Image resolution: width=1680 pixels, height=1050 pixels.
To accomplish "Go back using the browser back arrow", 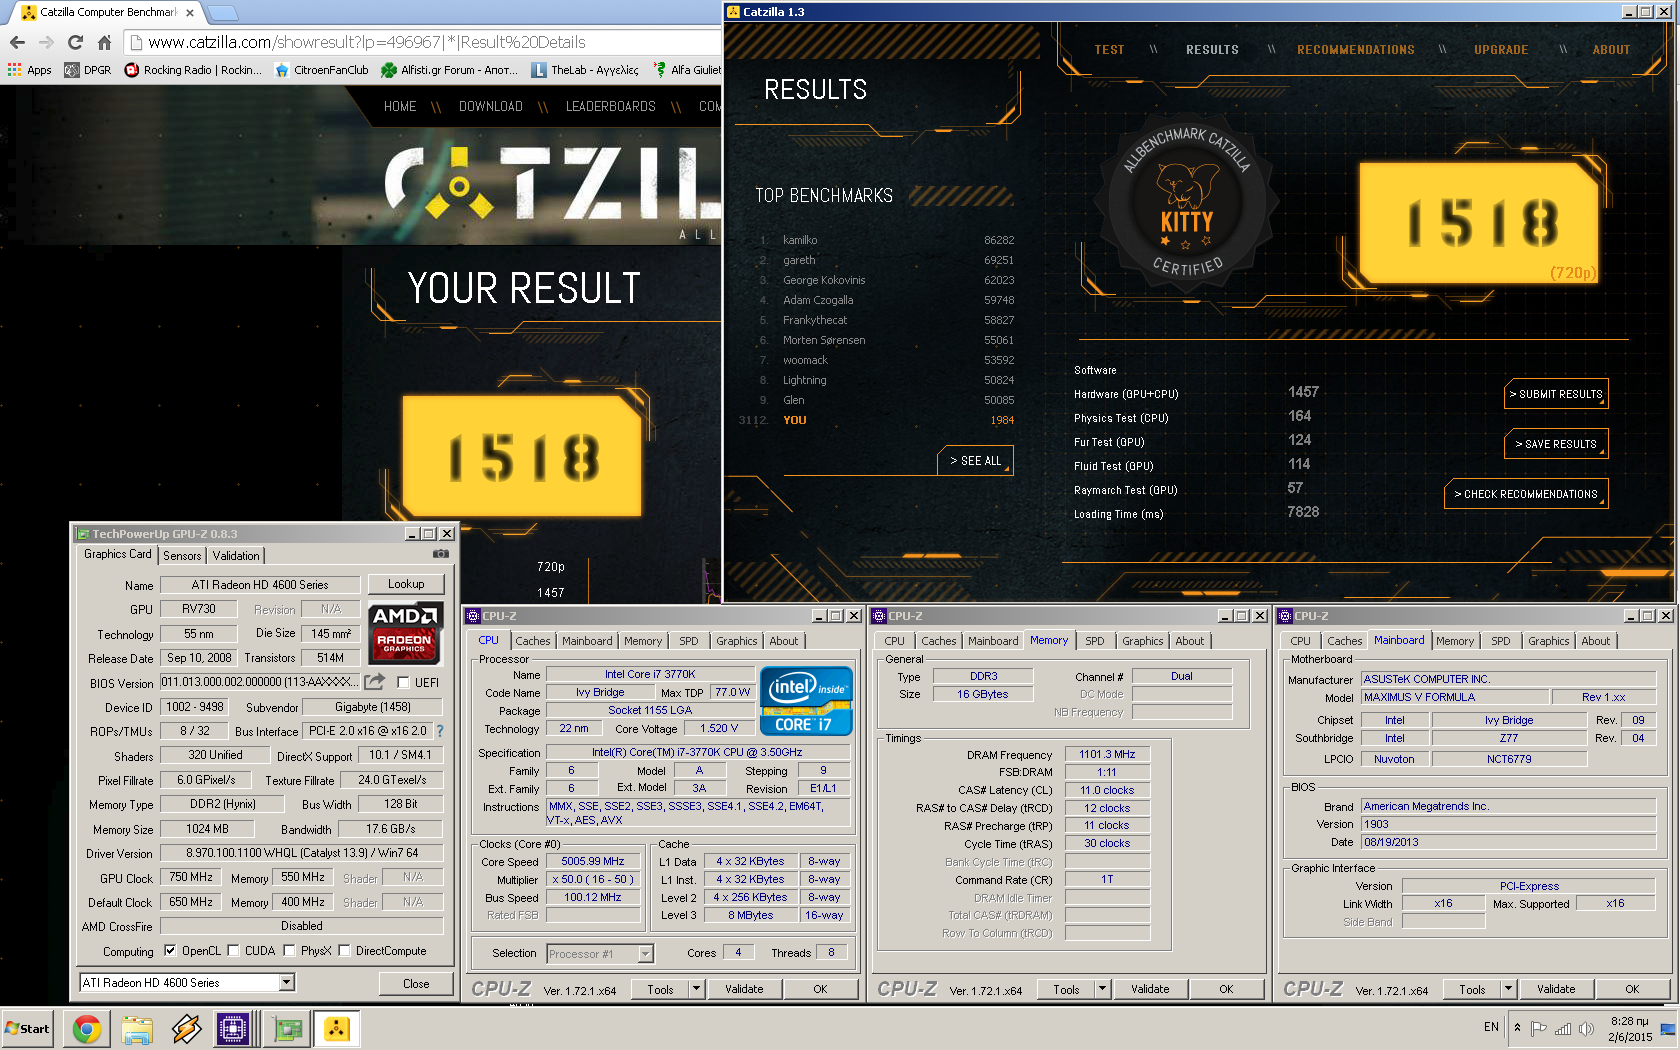I will 17,42.
